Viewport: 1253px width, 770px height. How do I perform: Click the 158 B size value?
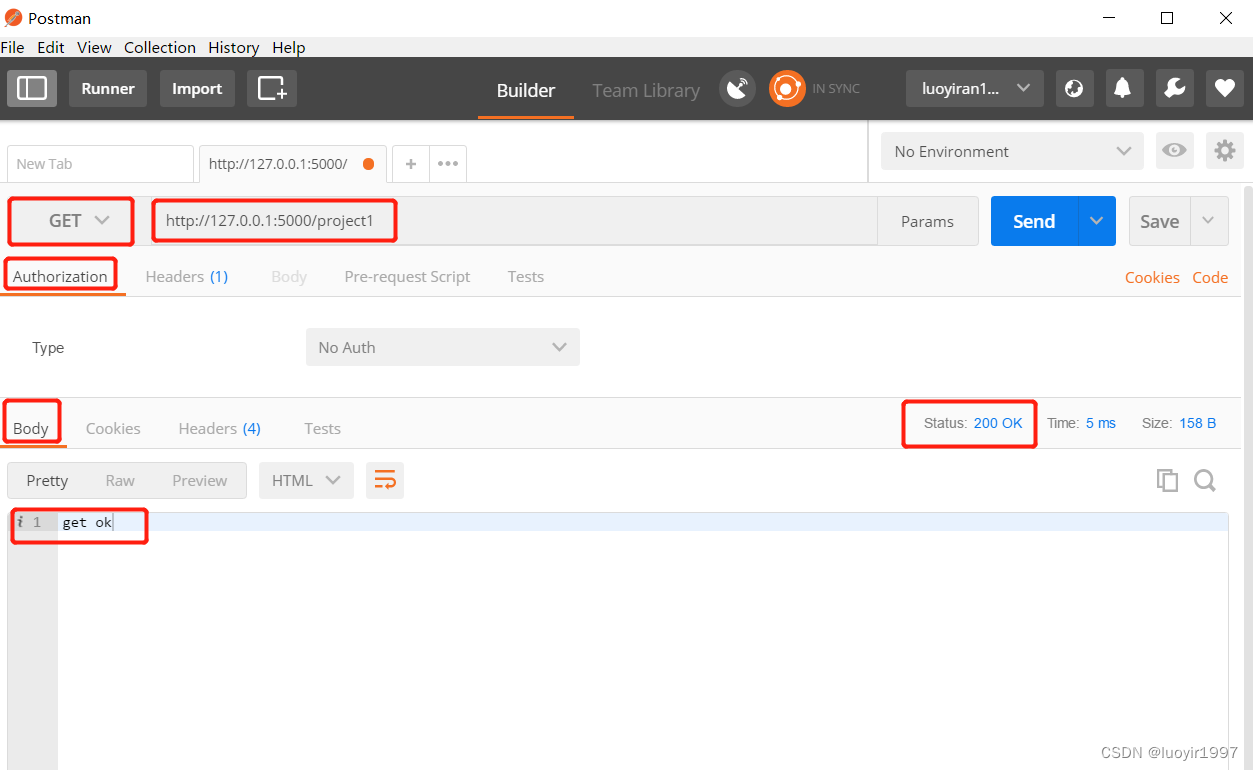click(1198, 423)
